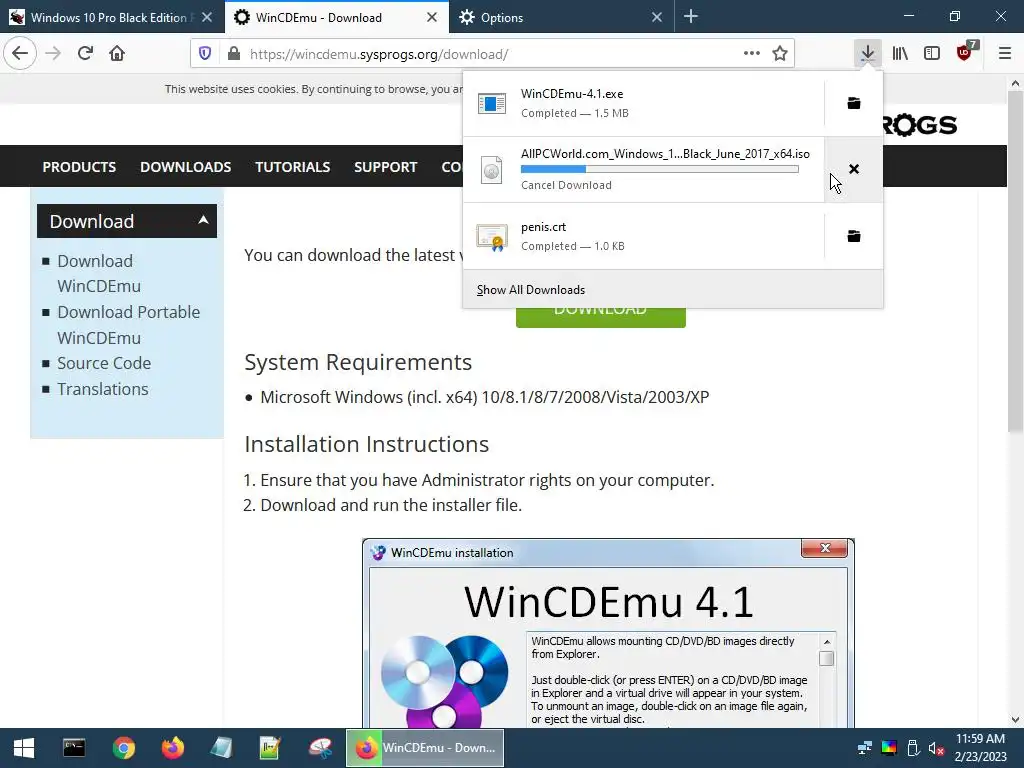Open the Windows Start menu
The width and height of the screenshot is (1024, 768).
click(24, 748)
